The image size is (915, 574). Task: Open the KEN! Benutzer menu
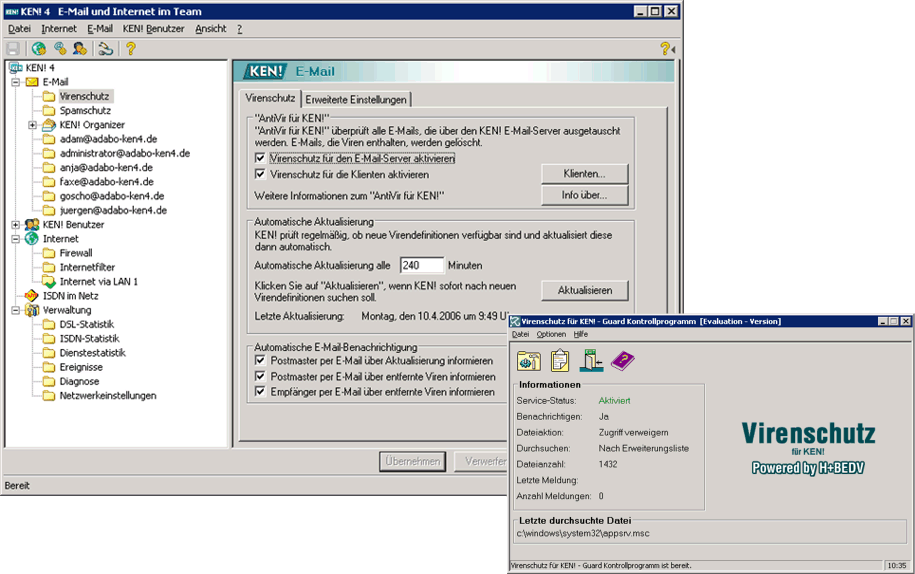pyautogui.click(x=153, y=29)
